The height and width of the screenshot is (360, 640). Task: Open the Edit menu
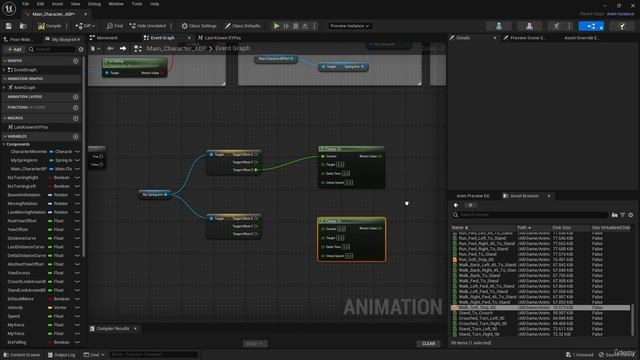pyautogui.click(x=40, y=4)
